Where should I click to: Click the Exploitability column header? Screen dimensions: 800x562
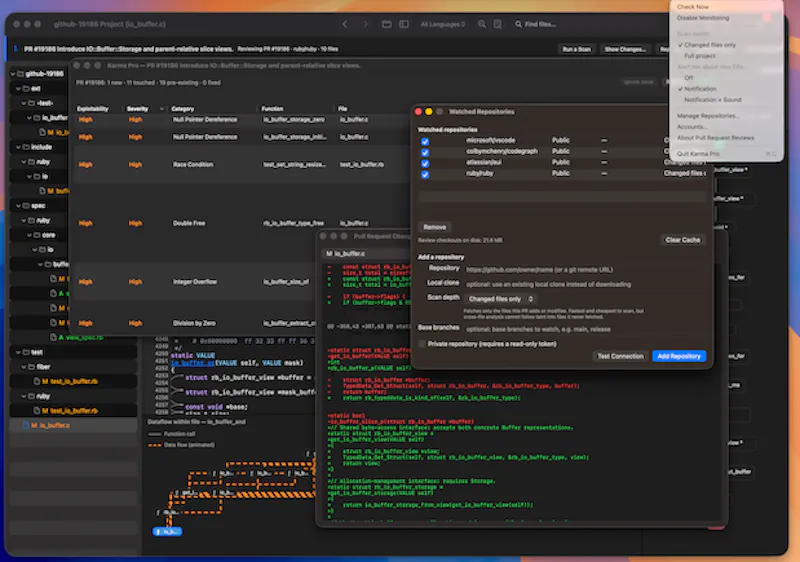(x=92, y=109)
